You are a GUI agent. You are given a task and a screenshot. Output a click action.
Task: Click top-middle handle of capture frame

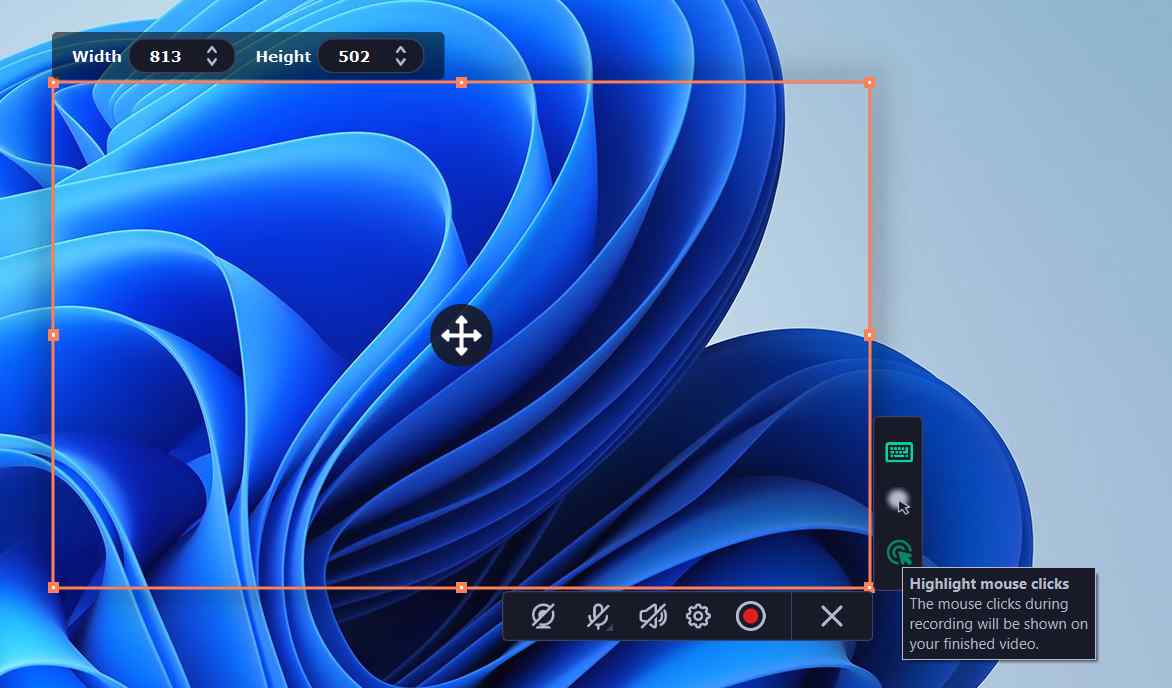pos(461,82)
